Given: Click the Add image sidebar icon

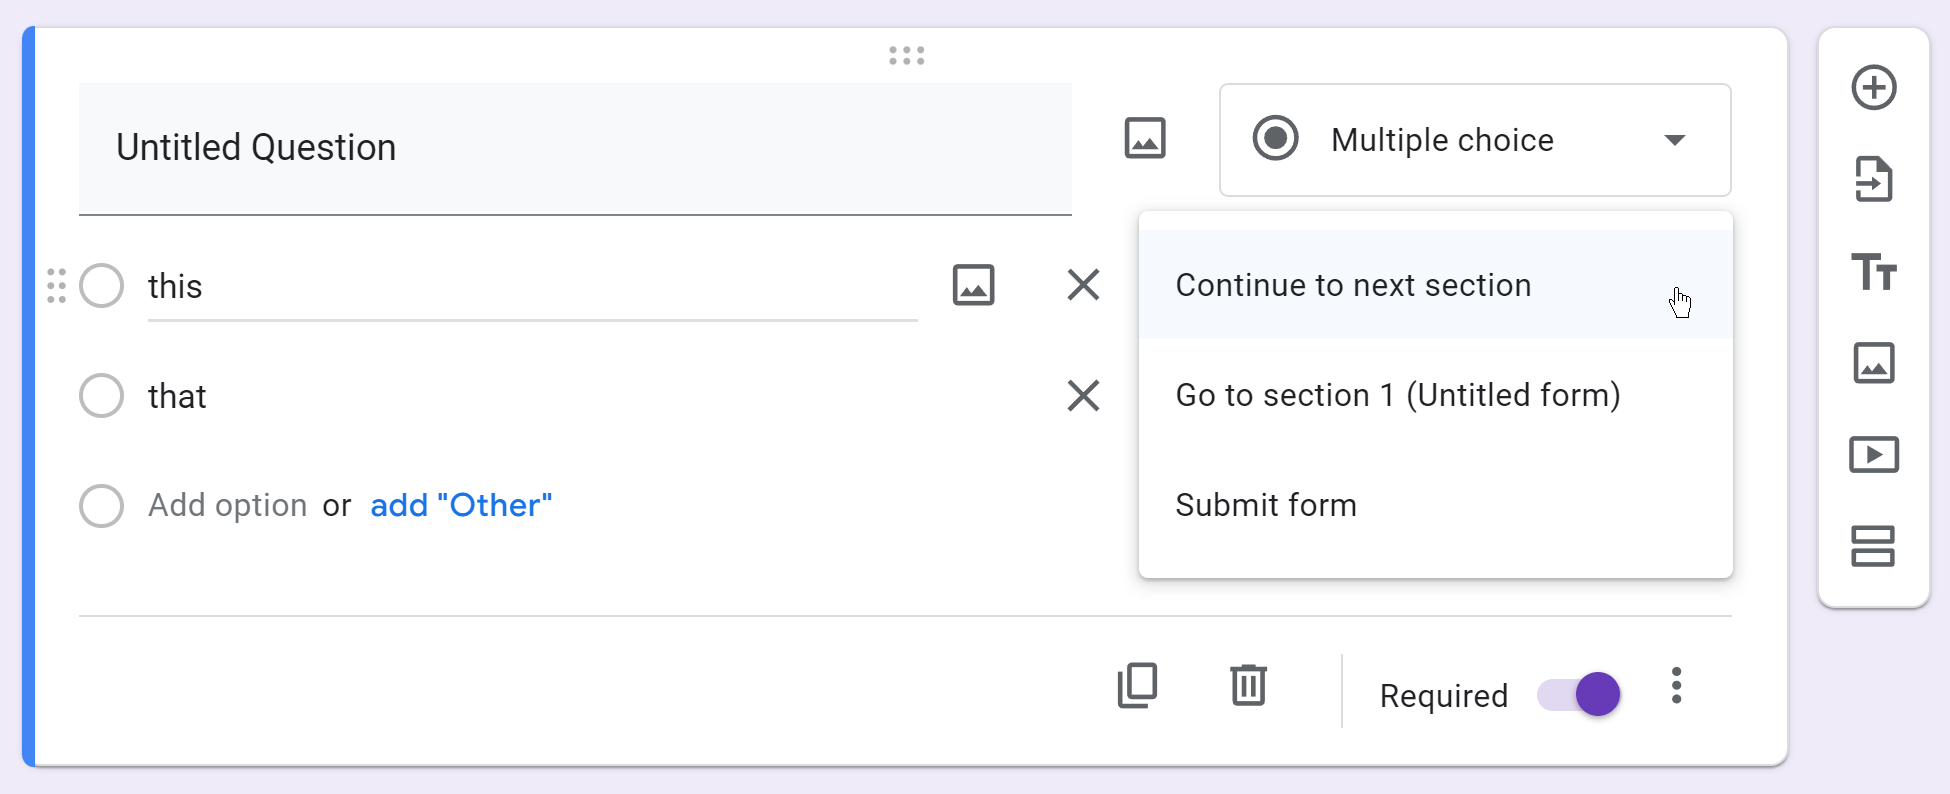Looking at the screenshot, I should click(1874, 363).
